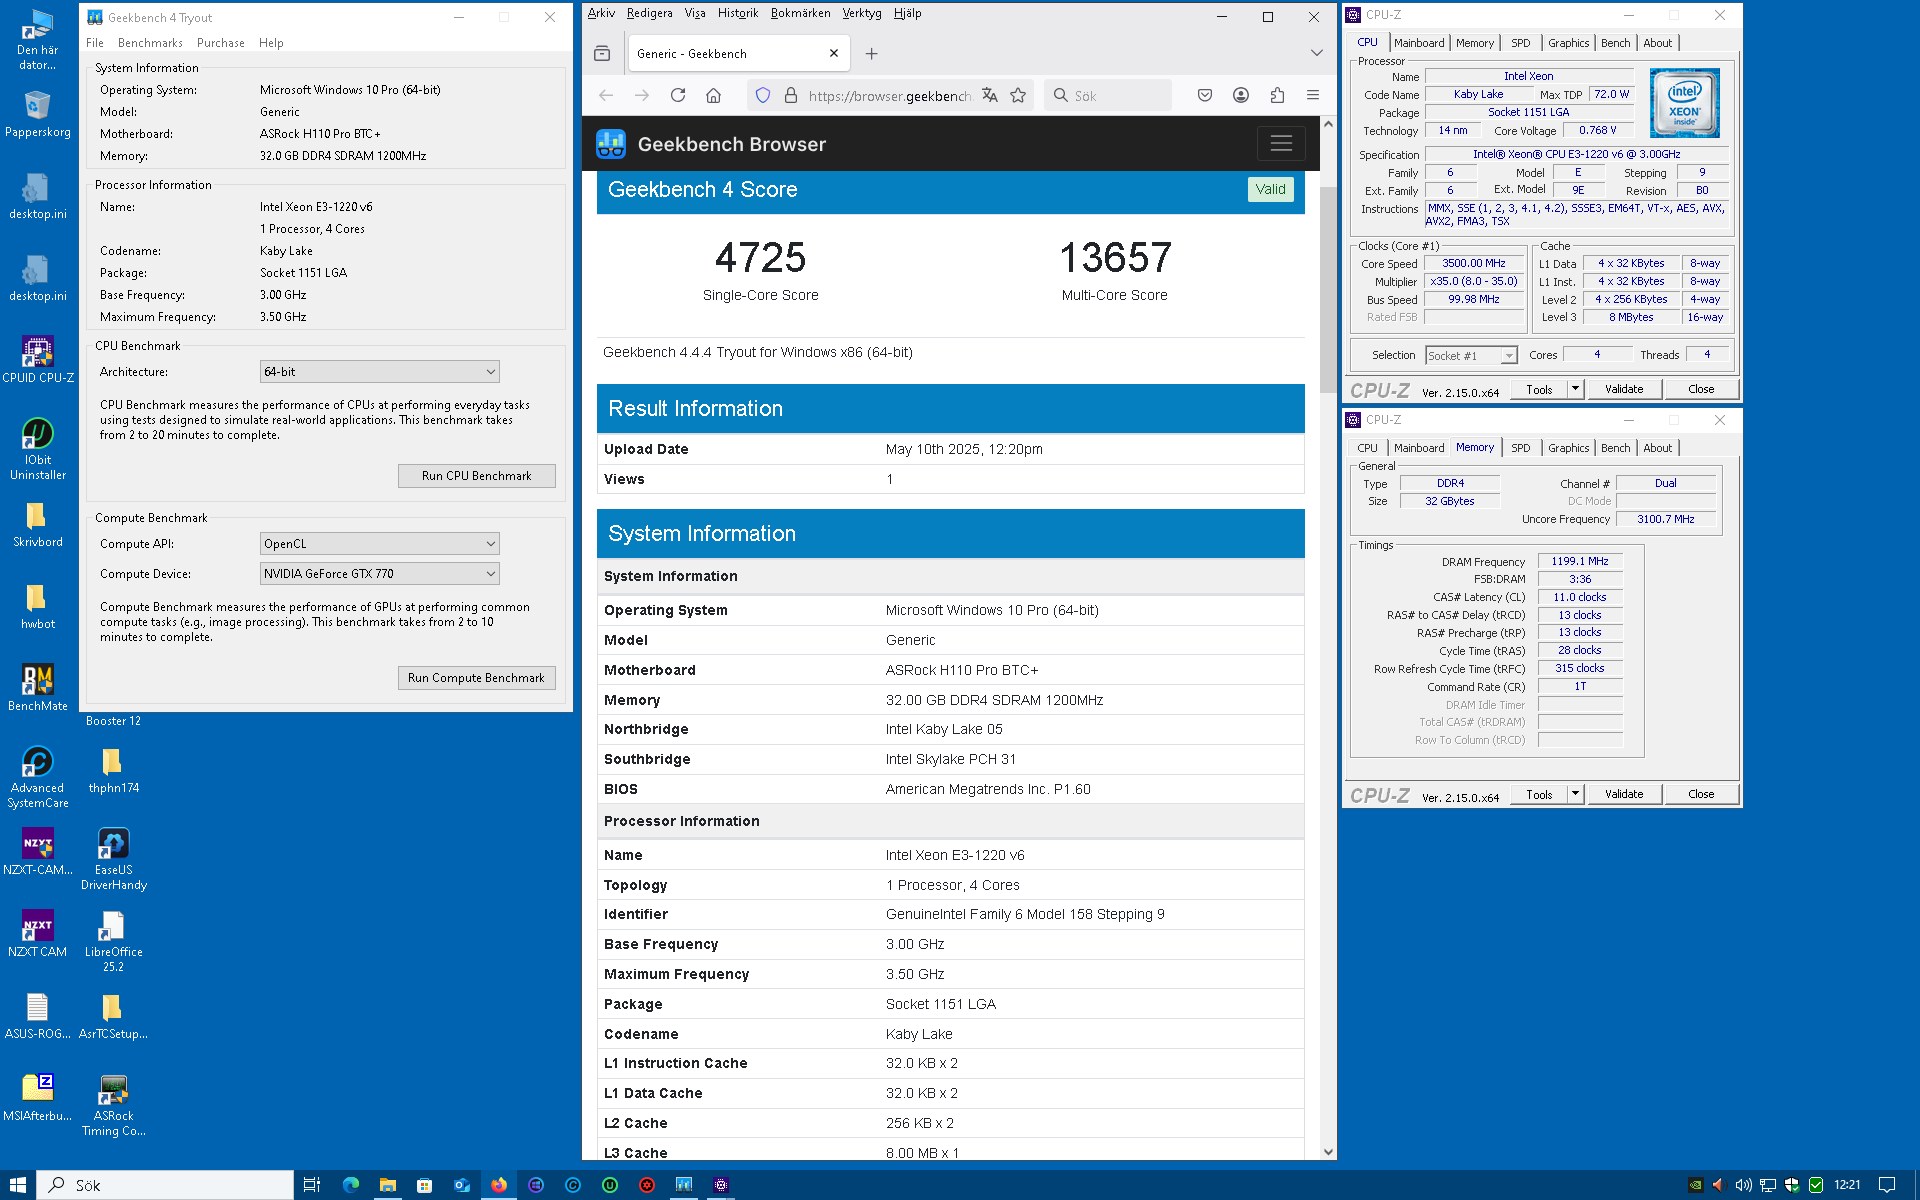Screen dimensions: 1920x1200
Task: Click Tools button in top CPU-Z window
Action: click(1539, 389)
